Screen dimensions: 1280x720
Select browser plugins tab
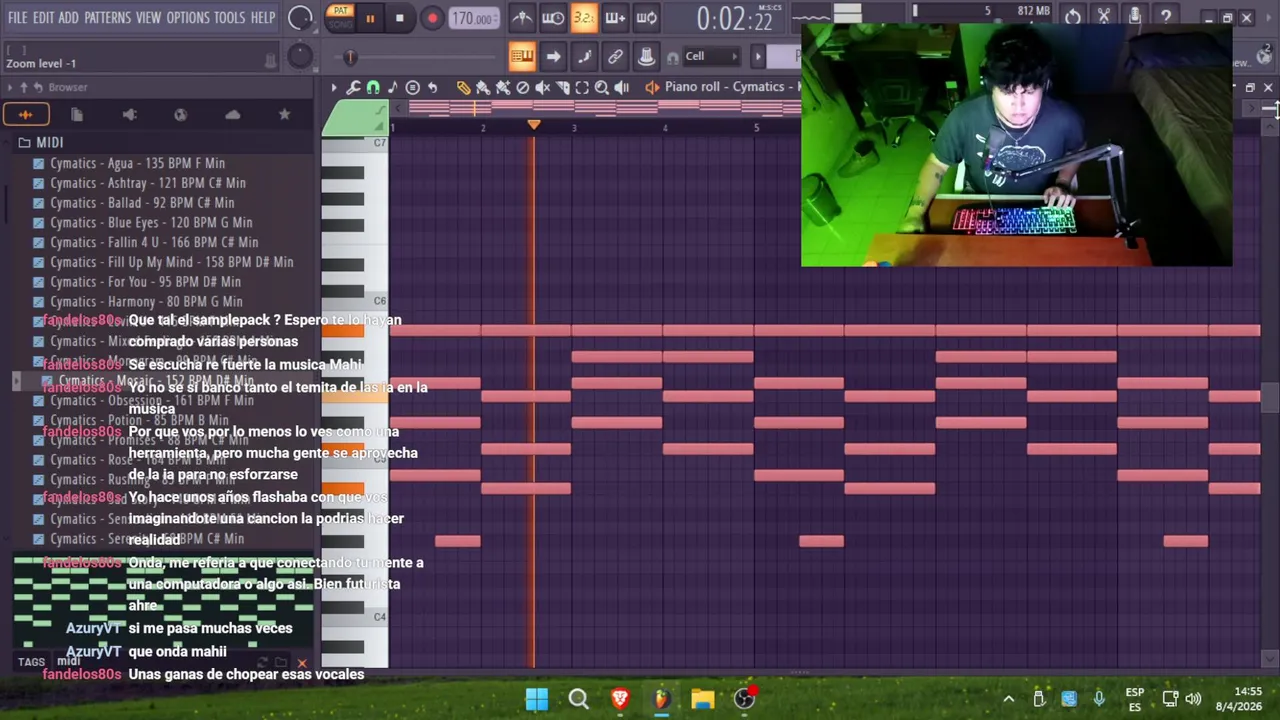[x=129, y=115]
